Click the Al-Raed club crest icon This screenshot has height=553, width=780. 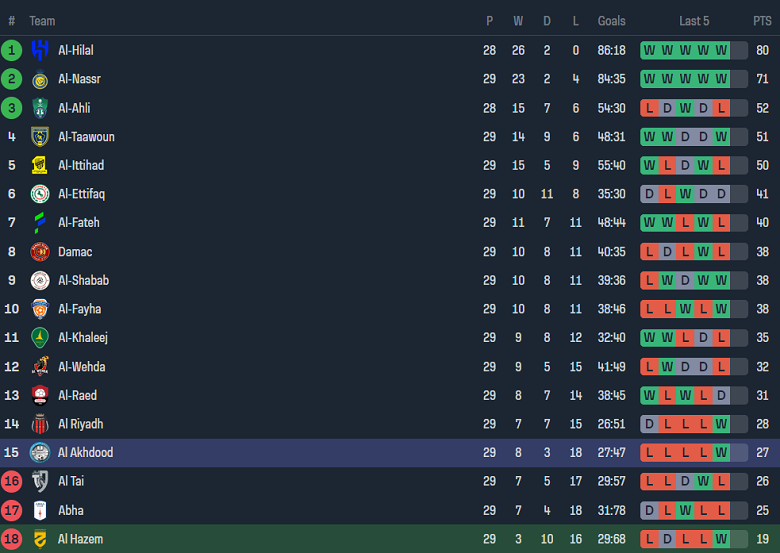click(x=40, y=395)
